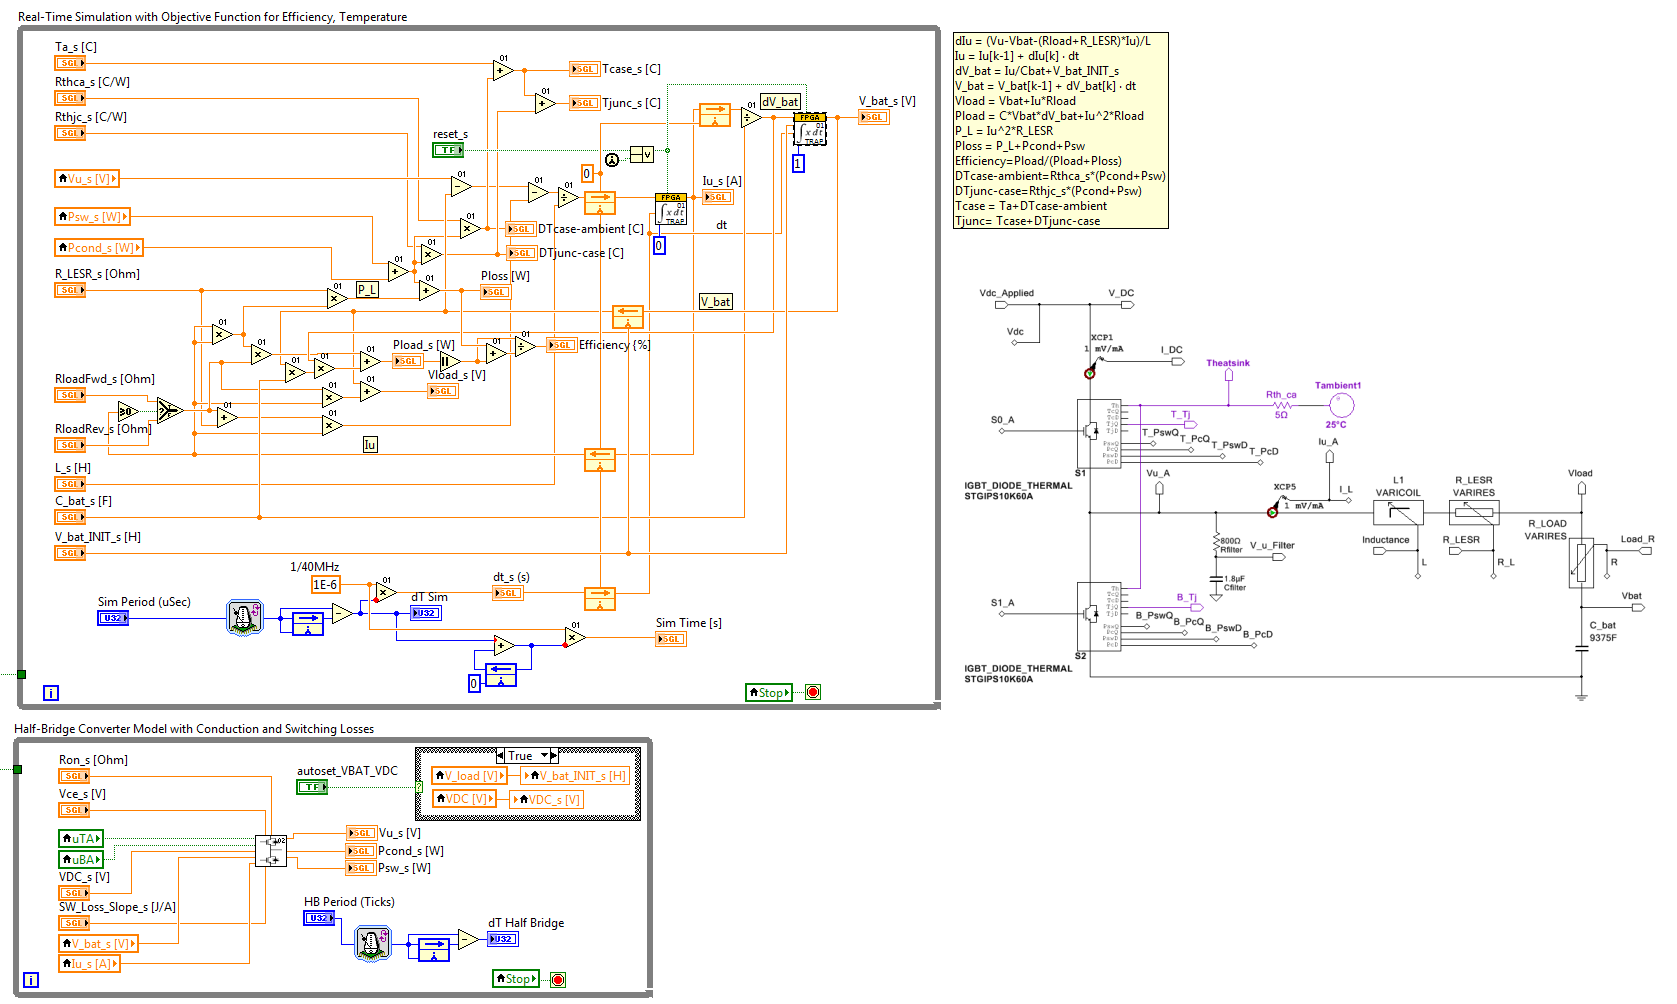
Task: Click the SW_Loss_Slope_s [J/A] SGL terminal
Action: coord(74,923)
